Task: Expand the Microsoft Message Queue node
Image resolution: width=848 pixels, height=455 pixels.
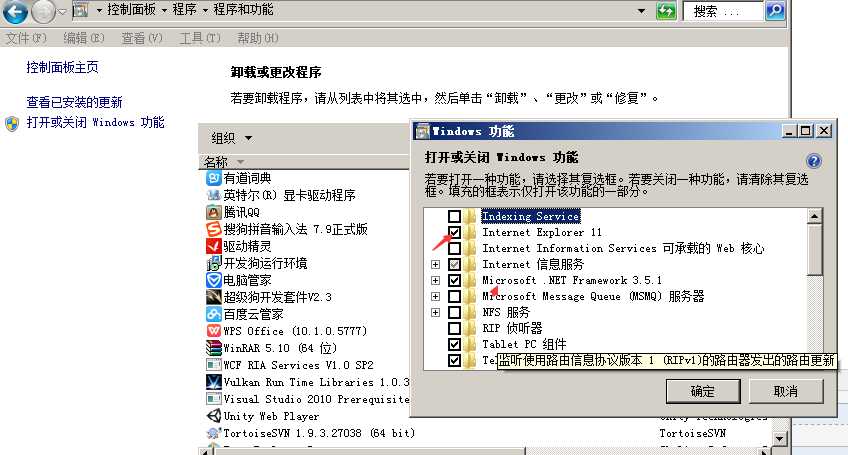Action: coord(435,296)
